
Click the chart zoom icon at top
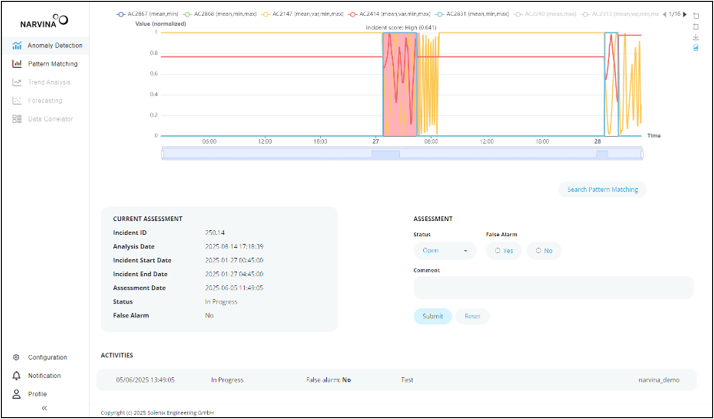click(x=695, y=15)
